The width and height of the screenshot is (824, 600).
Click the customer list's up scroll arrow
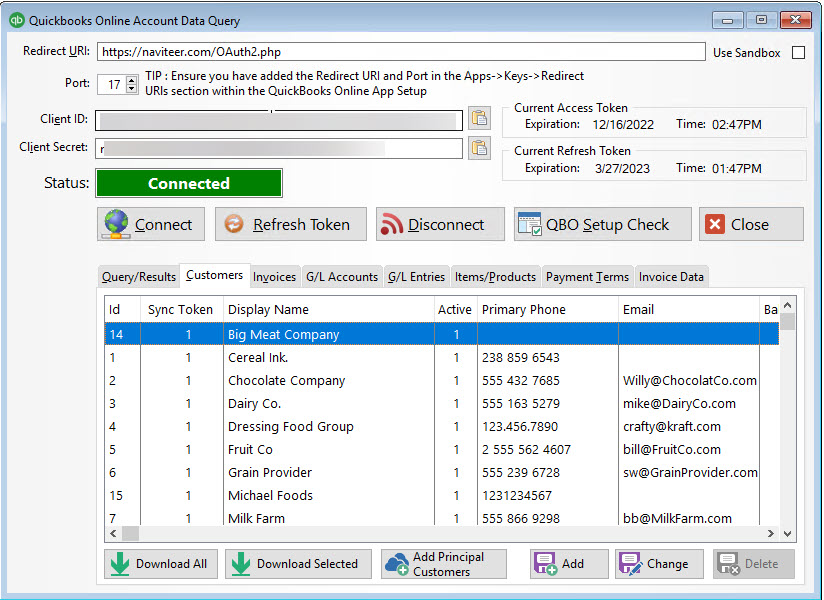tap(787, 305)
